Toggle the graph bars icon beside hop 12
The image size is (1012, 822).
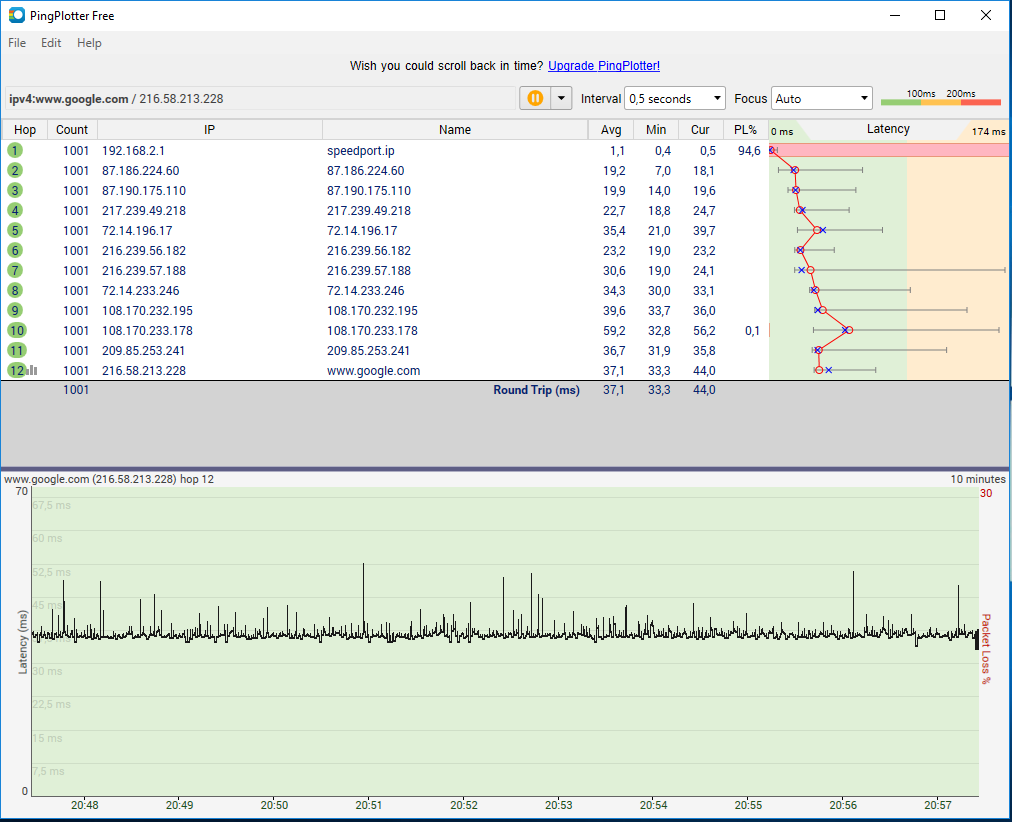(32, 370)
